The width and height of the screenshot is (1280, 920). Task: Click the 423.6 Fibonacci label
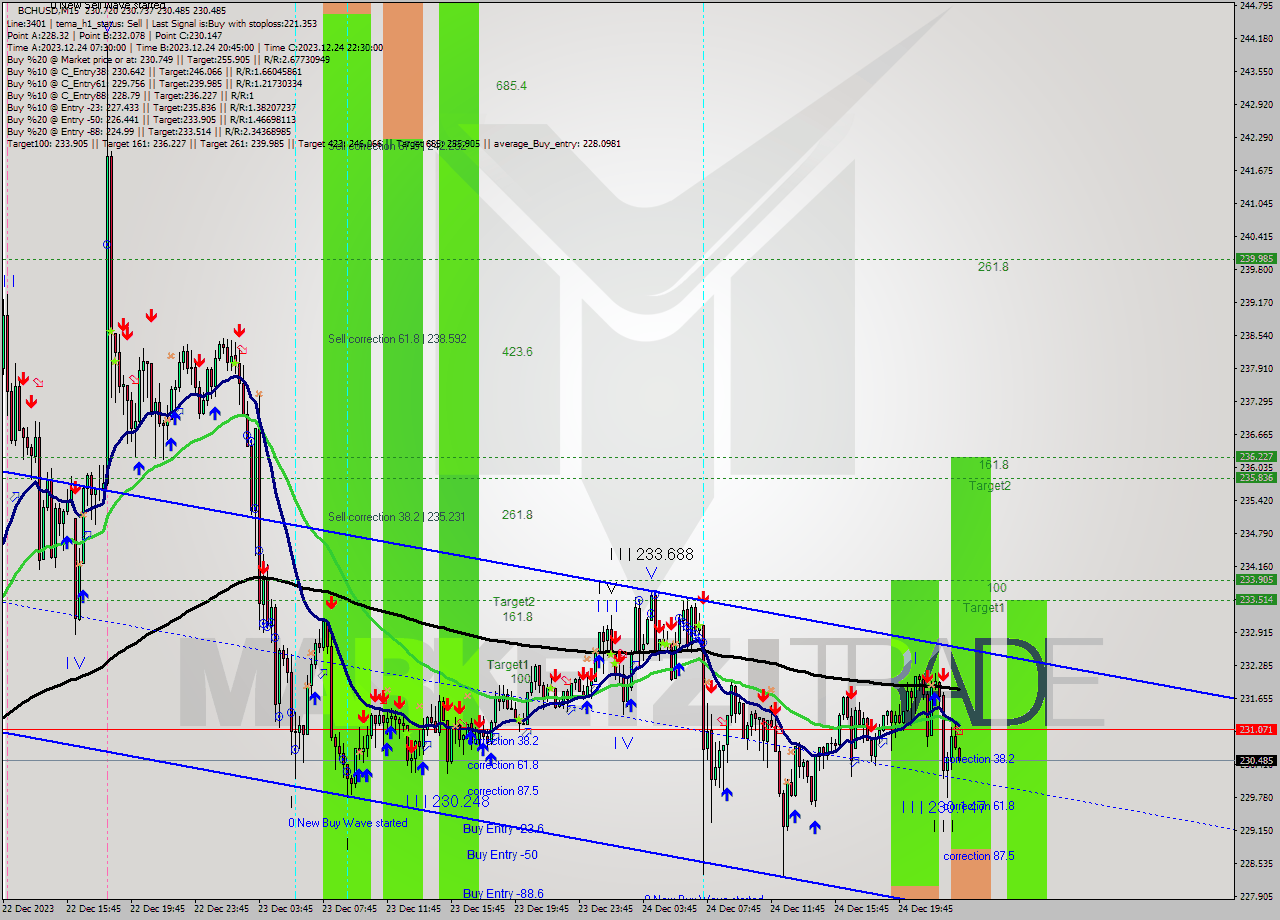517,352
